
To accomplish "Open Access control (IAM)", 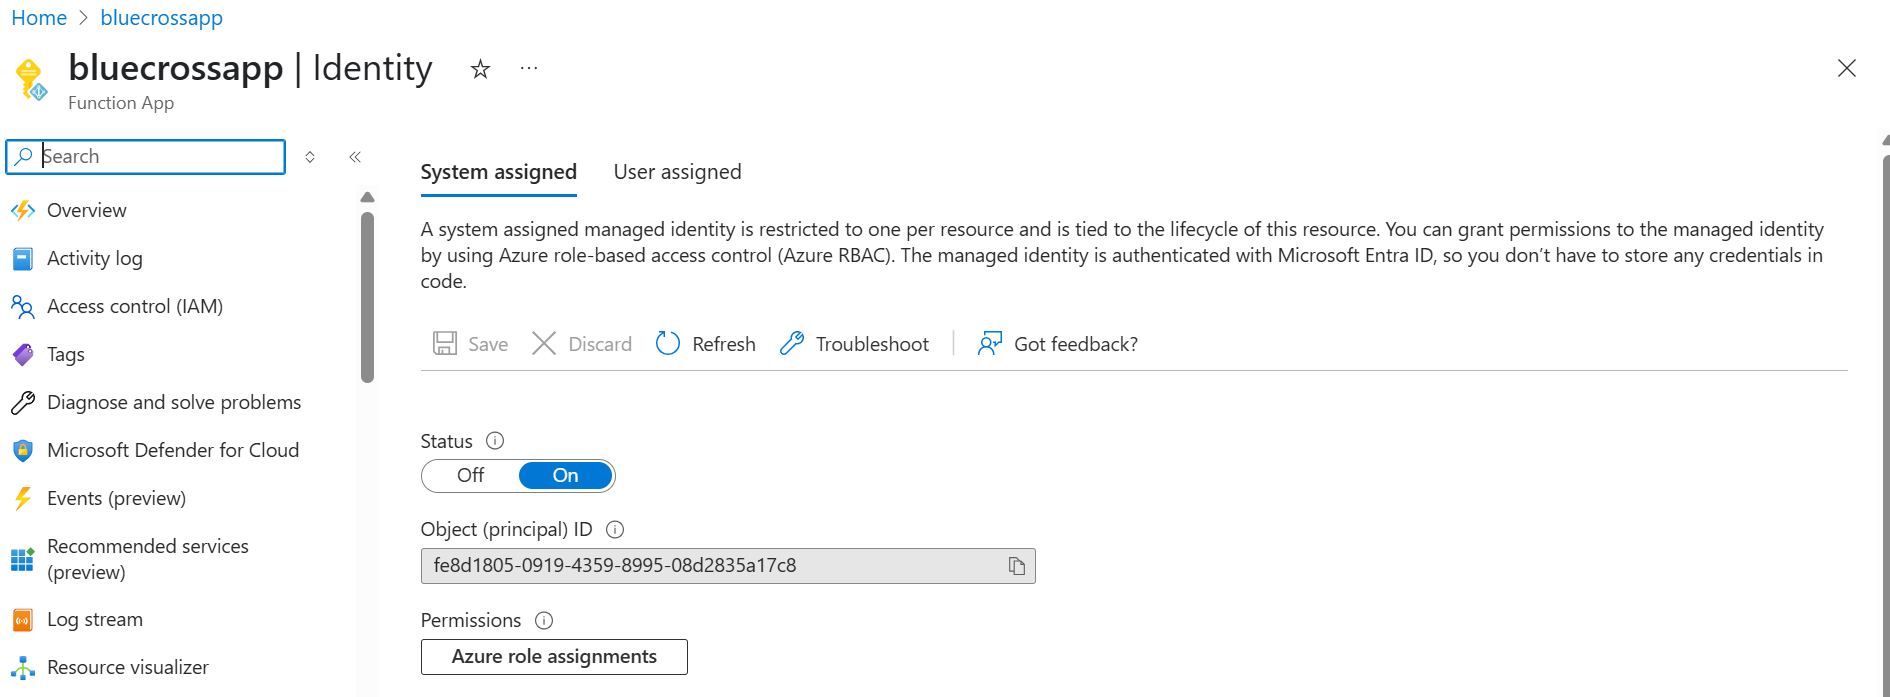I will point(135,306).
